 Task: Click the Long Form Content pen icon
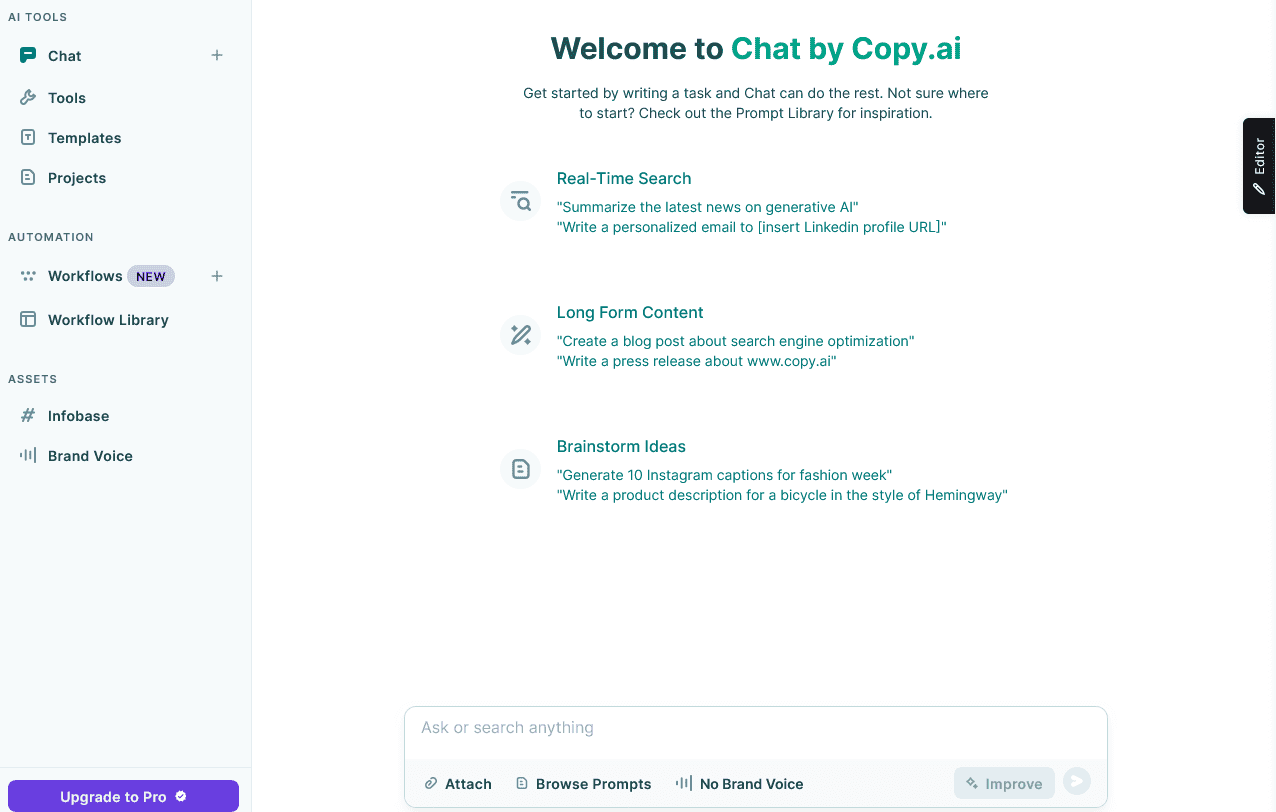[x=520, y=334]
